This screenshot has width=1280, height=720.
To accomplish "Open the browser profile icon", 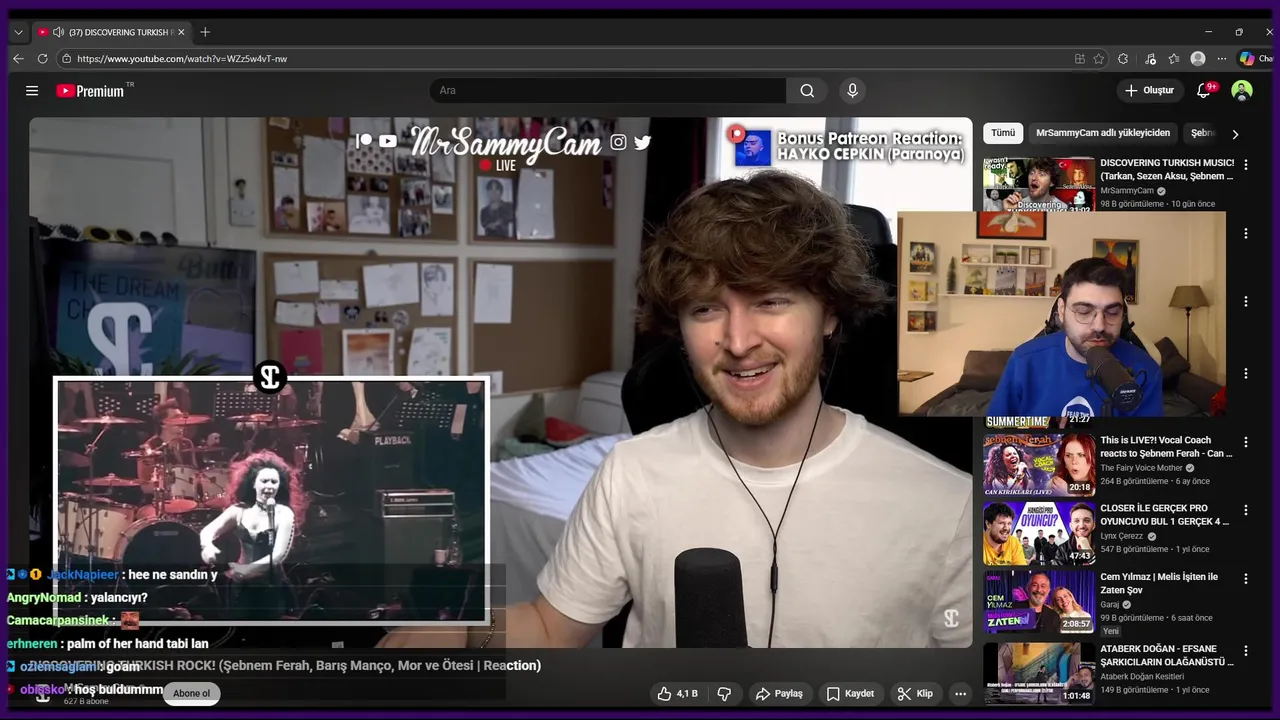I will pyautogui.click(x=1198, y=59).
